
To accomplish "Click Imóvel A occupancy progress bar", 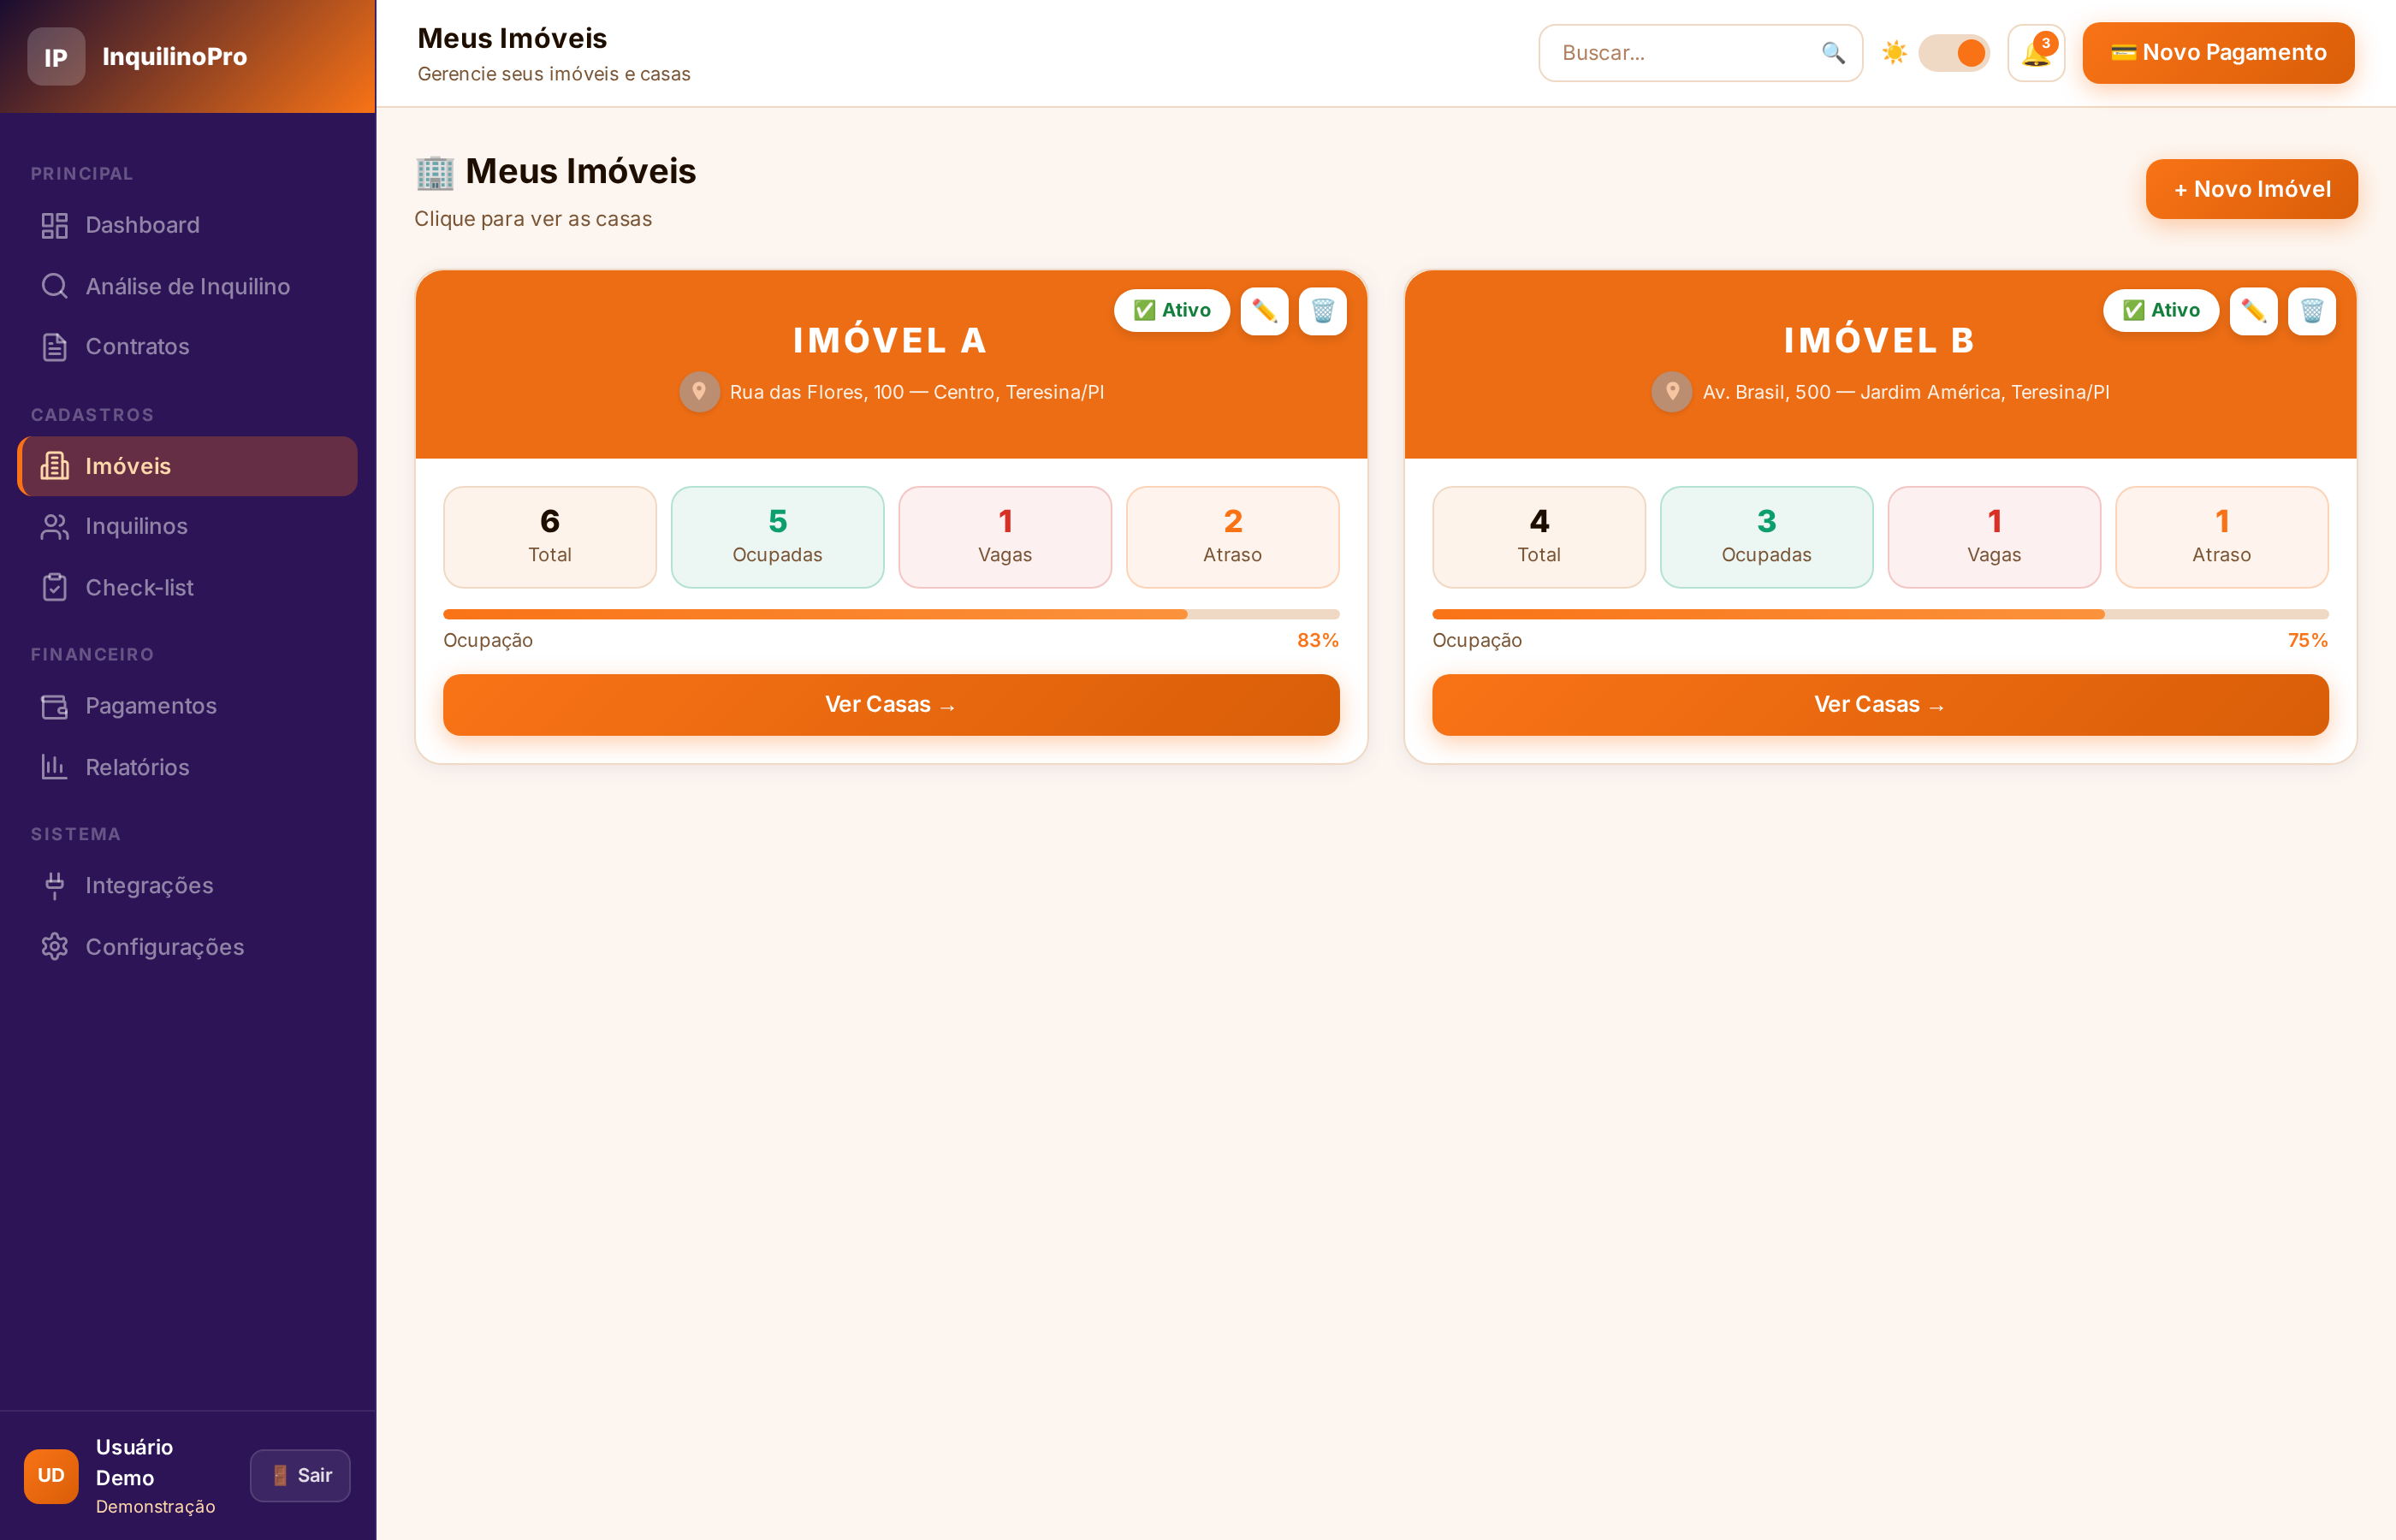I will 890,614.
